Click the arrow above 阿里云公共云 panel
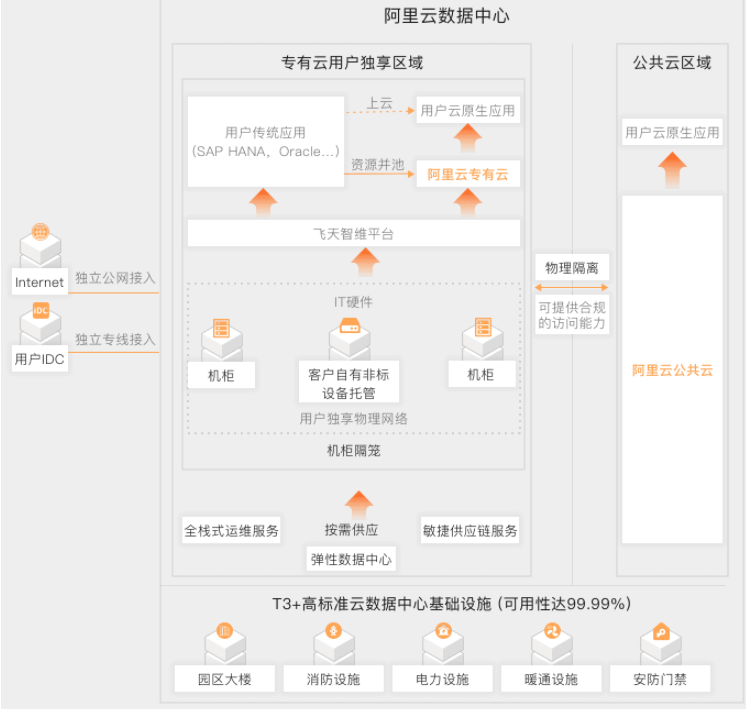 pyautogui.click(x=672, y=170)
